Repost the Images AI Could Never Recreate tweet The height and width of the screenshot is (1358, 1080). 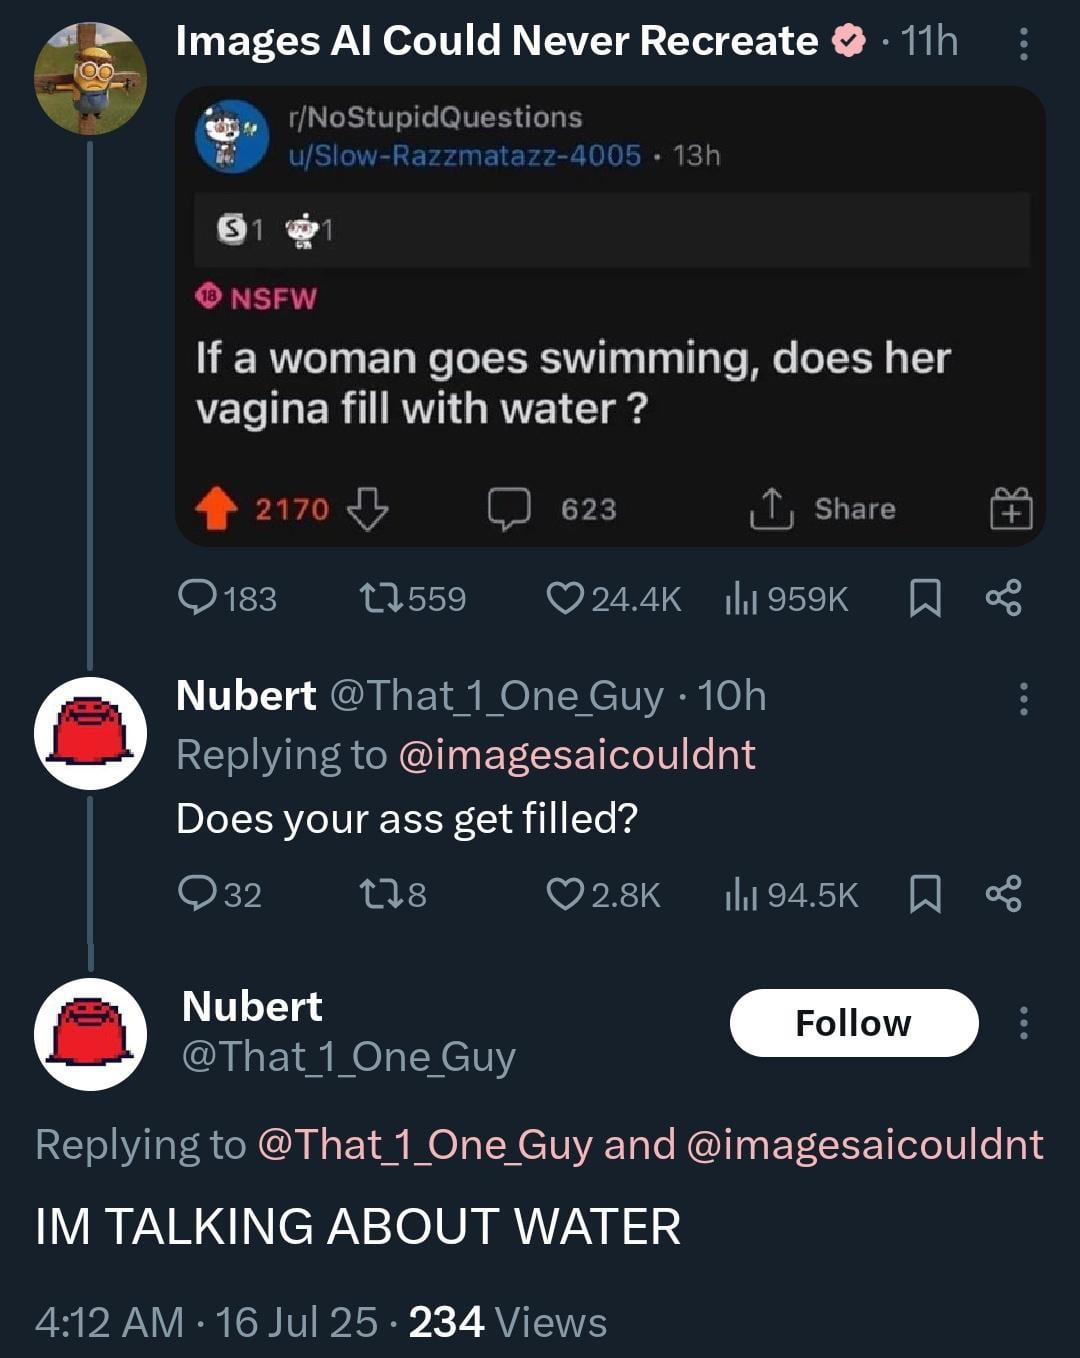[x=381, y=599]
